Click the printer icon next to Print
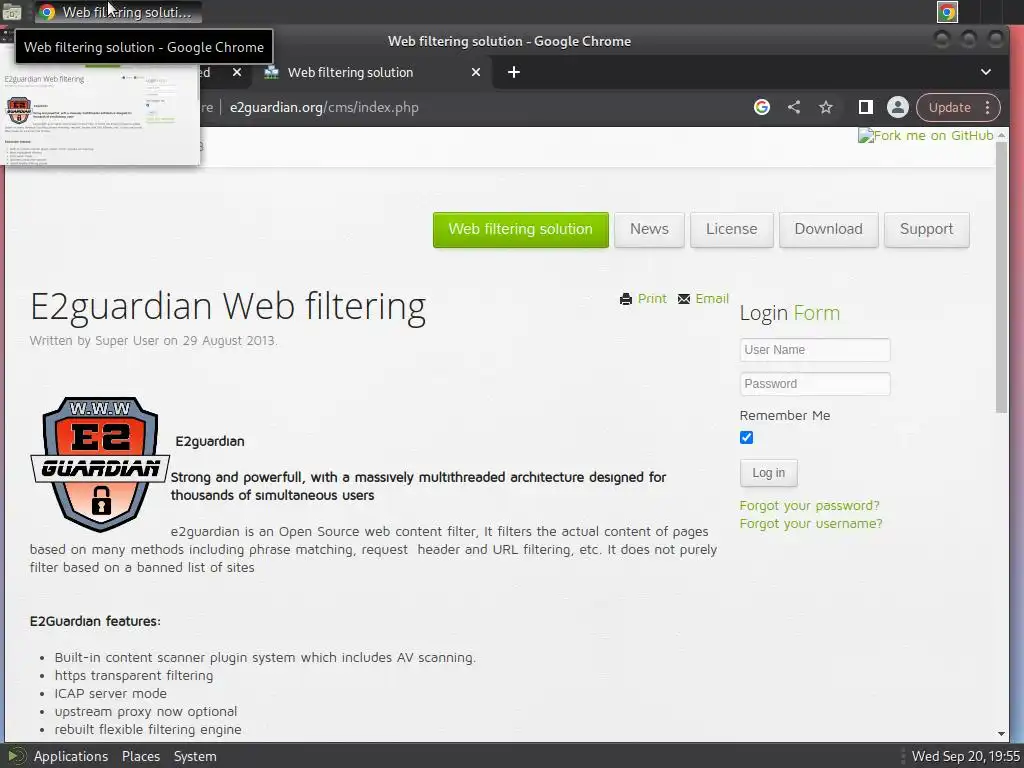Screen dimensions: 1024x768 pos(626,299)
